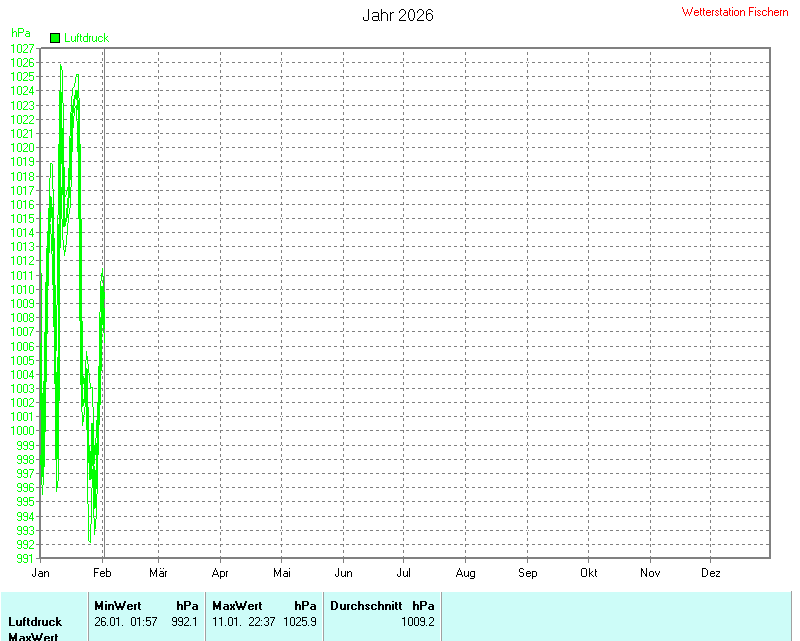Click the MinWert date 26.01. 01:57
This screenshot has height=641, width=800.
point(126,622)
